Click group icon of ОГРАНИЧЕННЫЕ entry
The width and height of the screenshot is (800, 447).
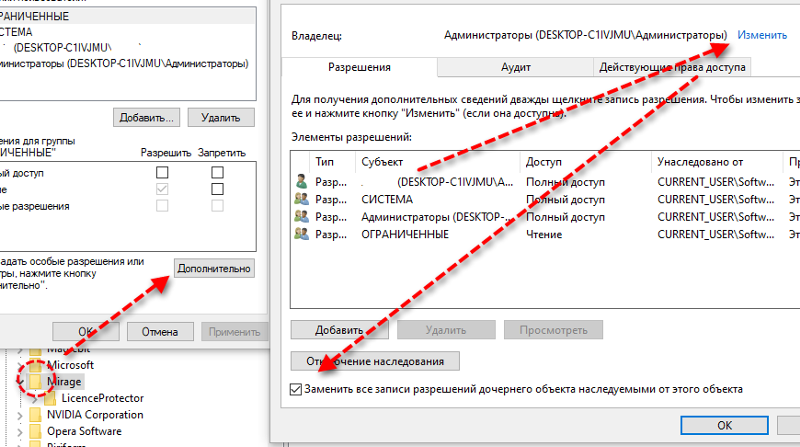(x=302, y=234)
